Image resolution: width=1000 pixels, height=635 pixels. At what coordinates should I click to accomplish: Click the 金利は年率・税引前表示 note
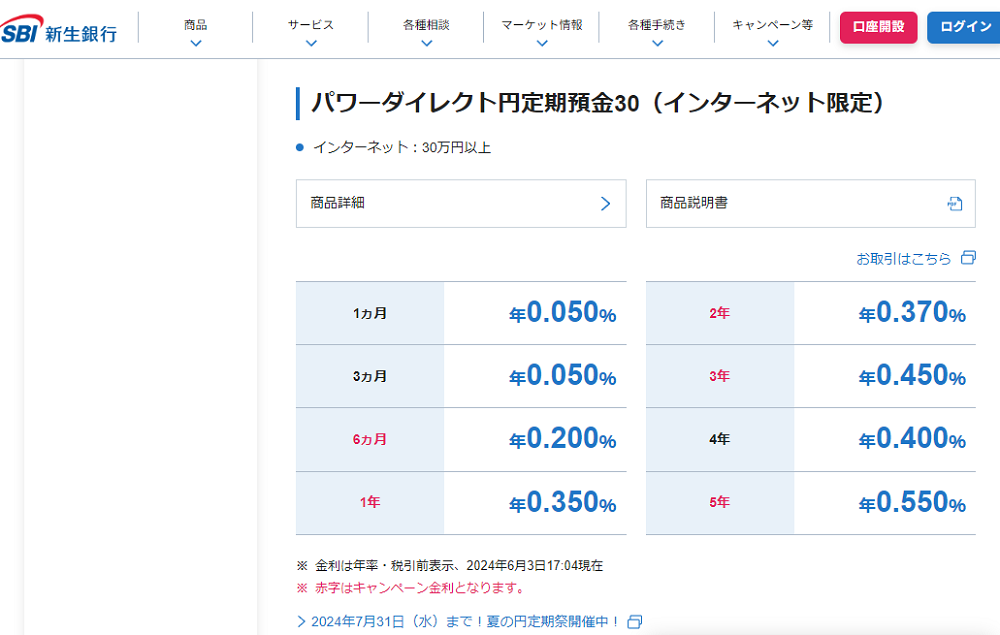(x=450, y=566)
